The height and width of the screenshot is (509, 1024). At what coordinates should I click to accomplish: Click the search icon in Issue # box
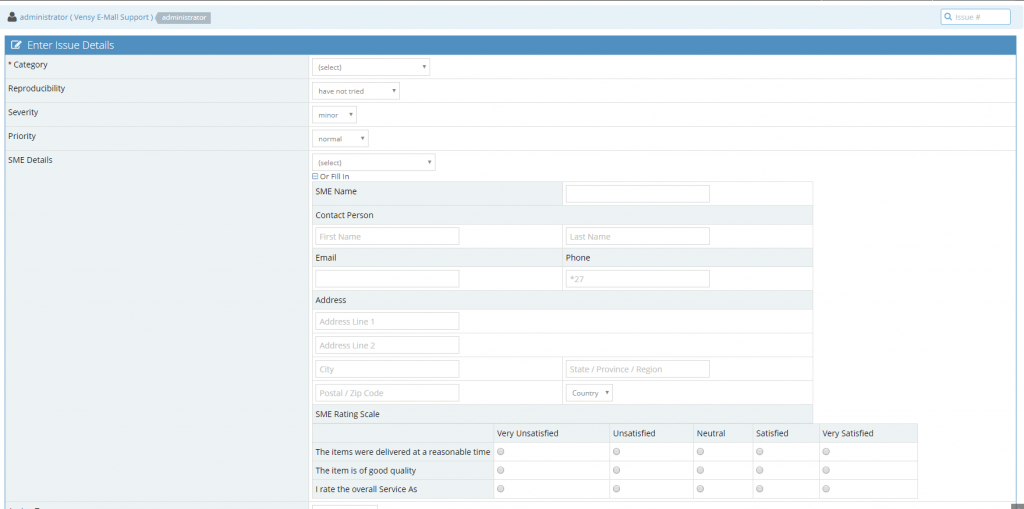coord(949,17)
